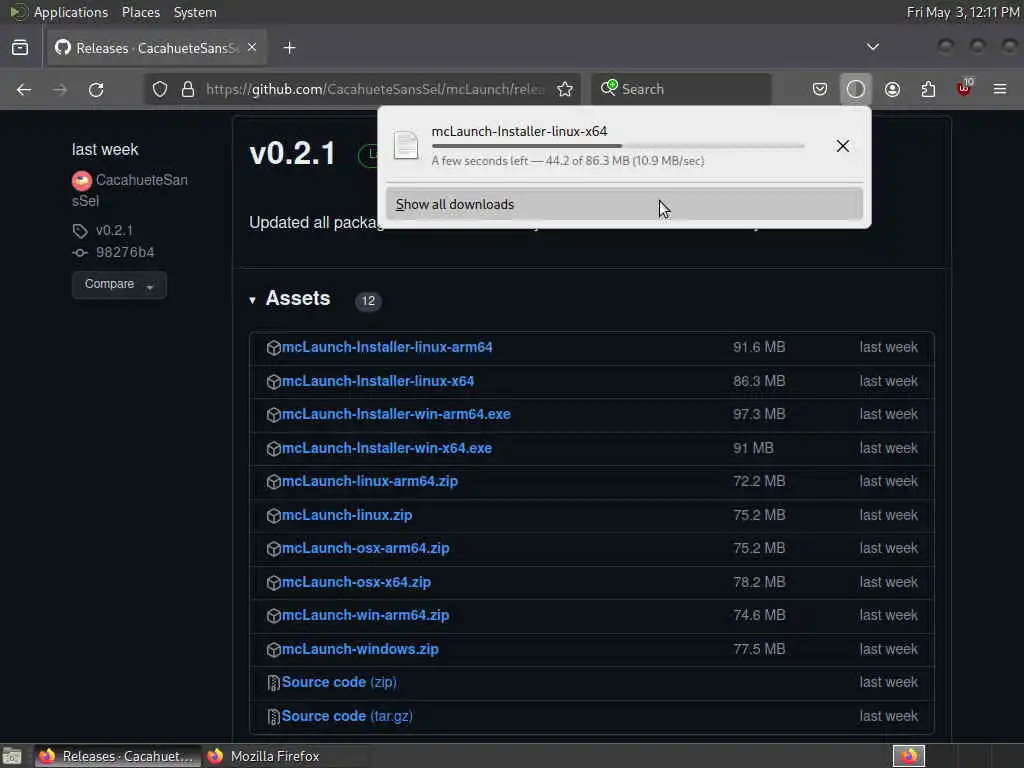Open the uBlock Origin extension icon

coord(964,89)
